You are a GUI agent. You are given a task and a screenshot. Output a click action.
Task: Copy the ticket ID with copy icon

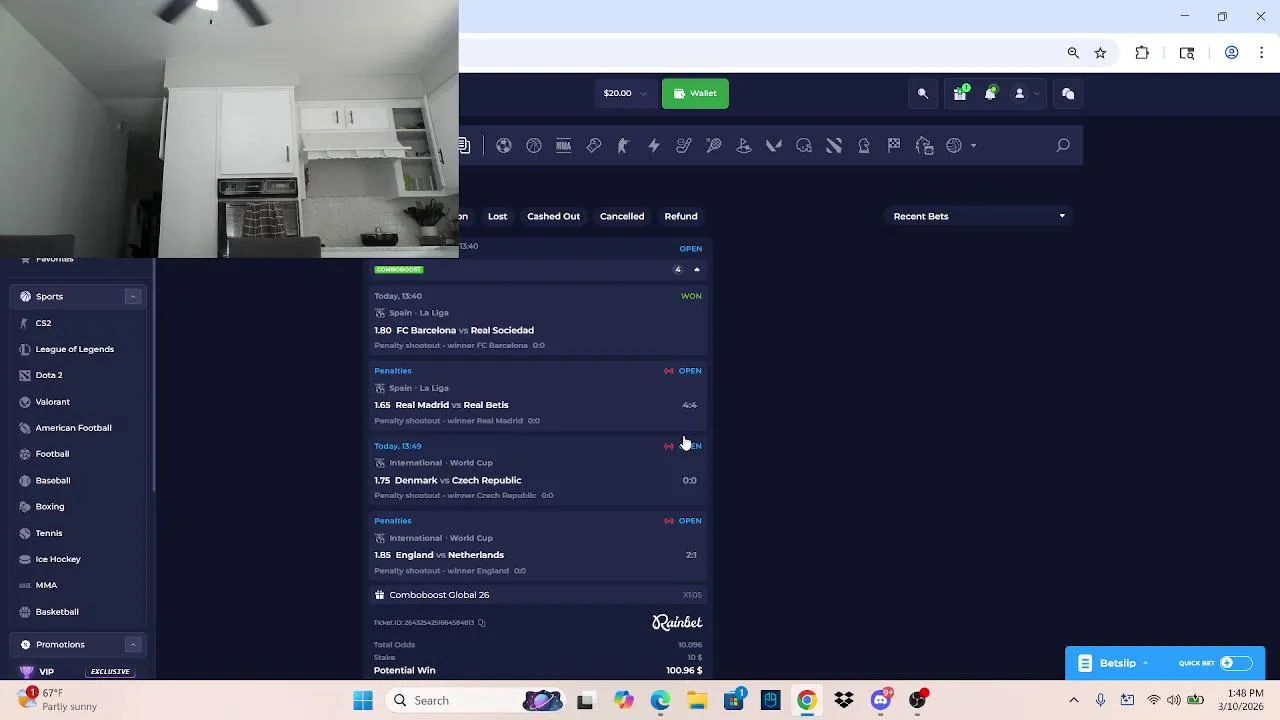point(481,623)
